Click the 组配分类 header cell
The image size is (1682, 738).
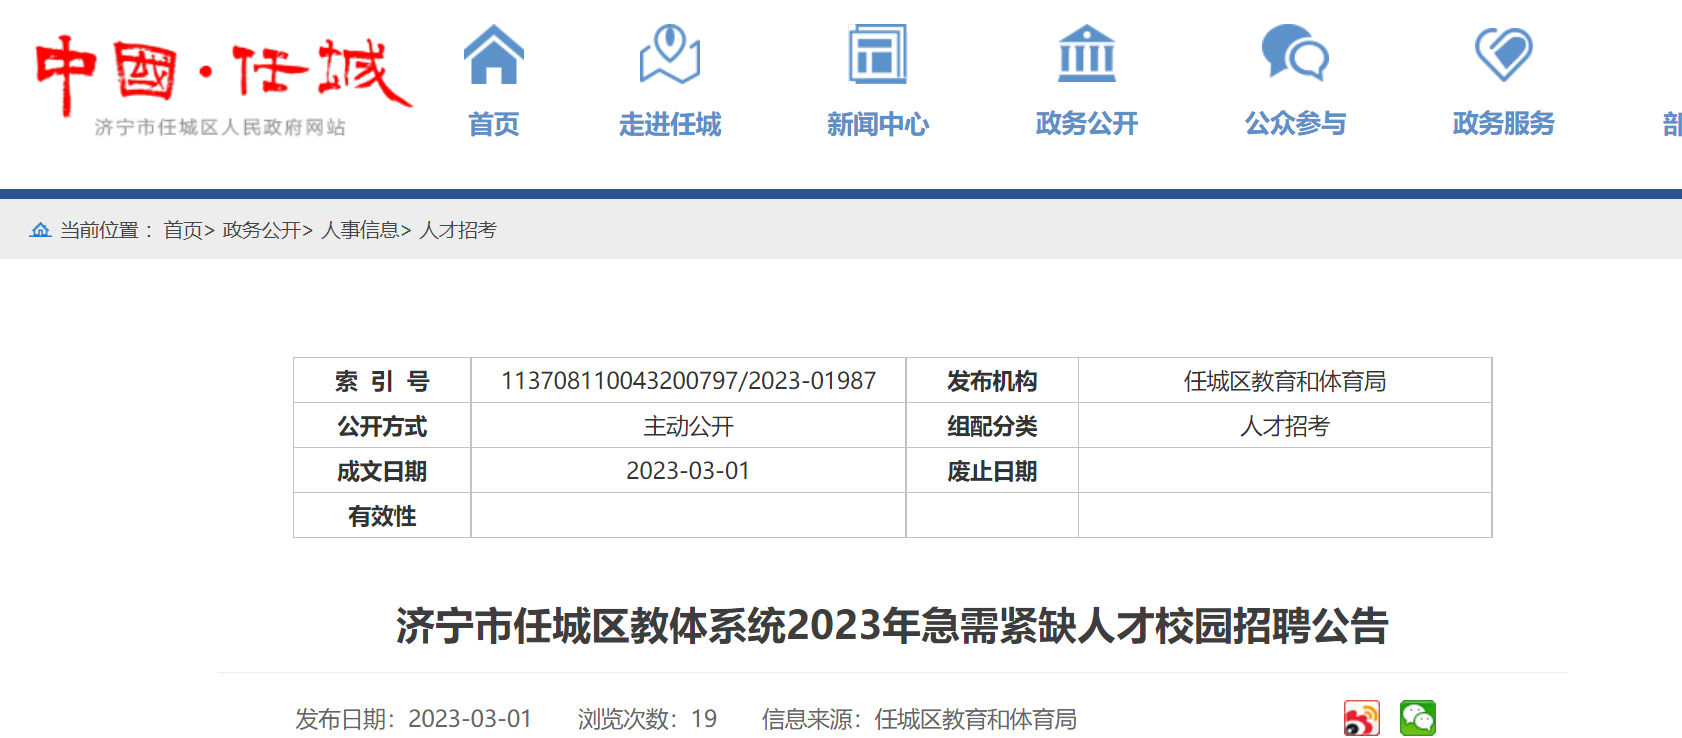pyautogui.click(x=992, y=426)
